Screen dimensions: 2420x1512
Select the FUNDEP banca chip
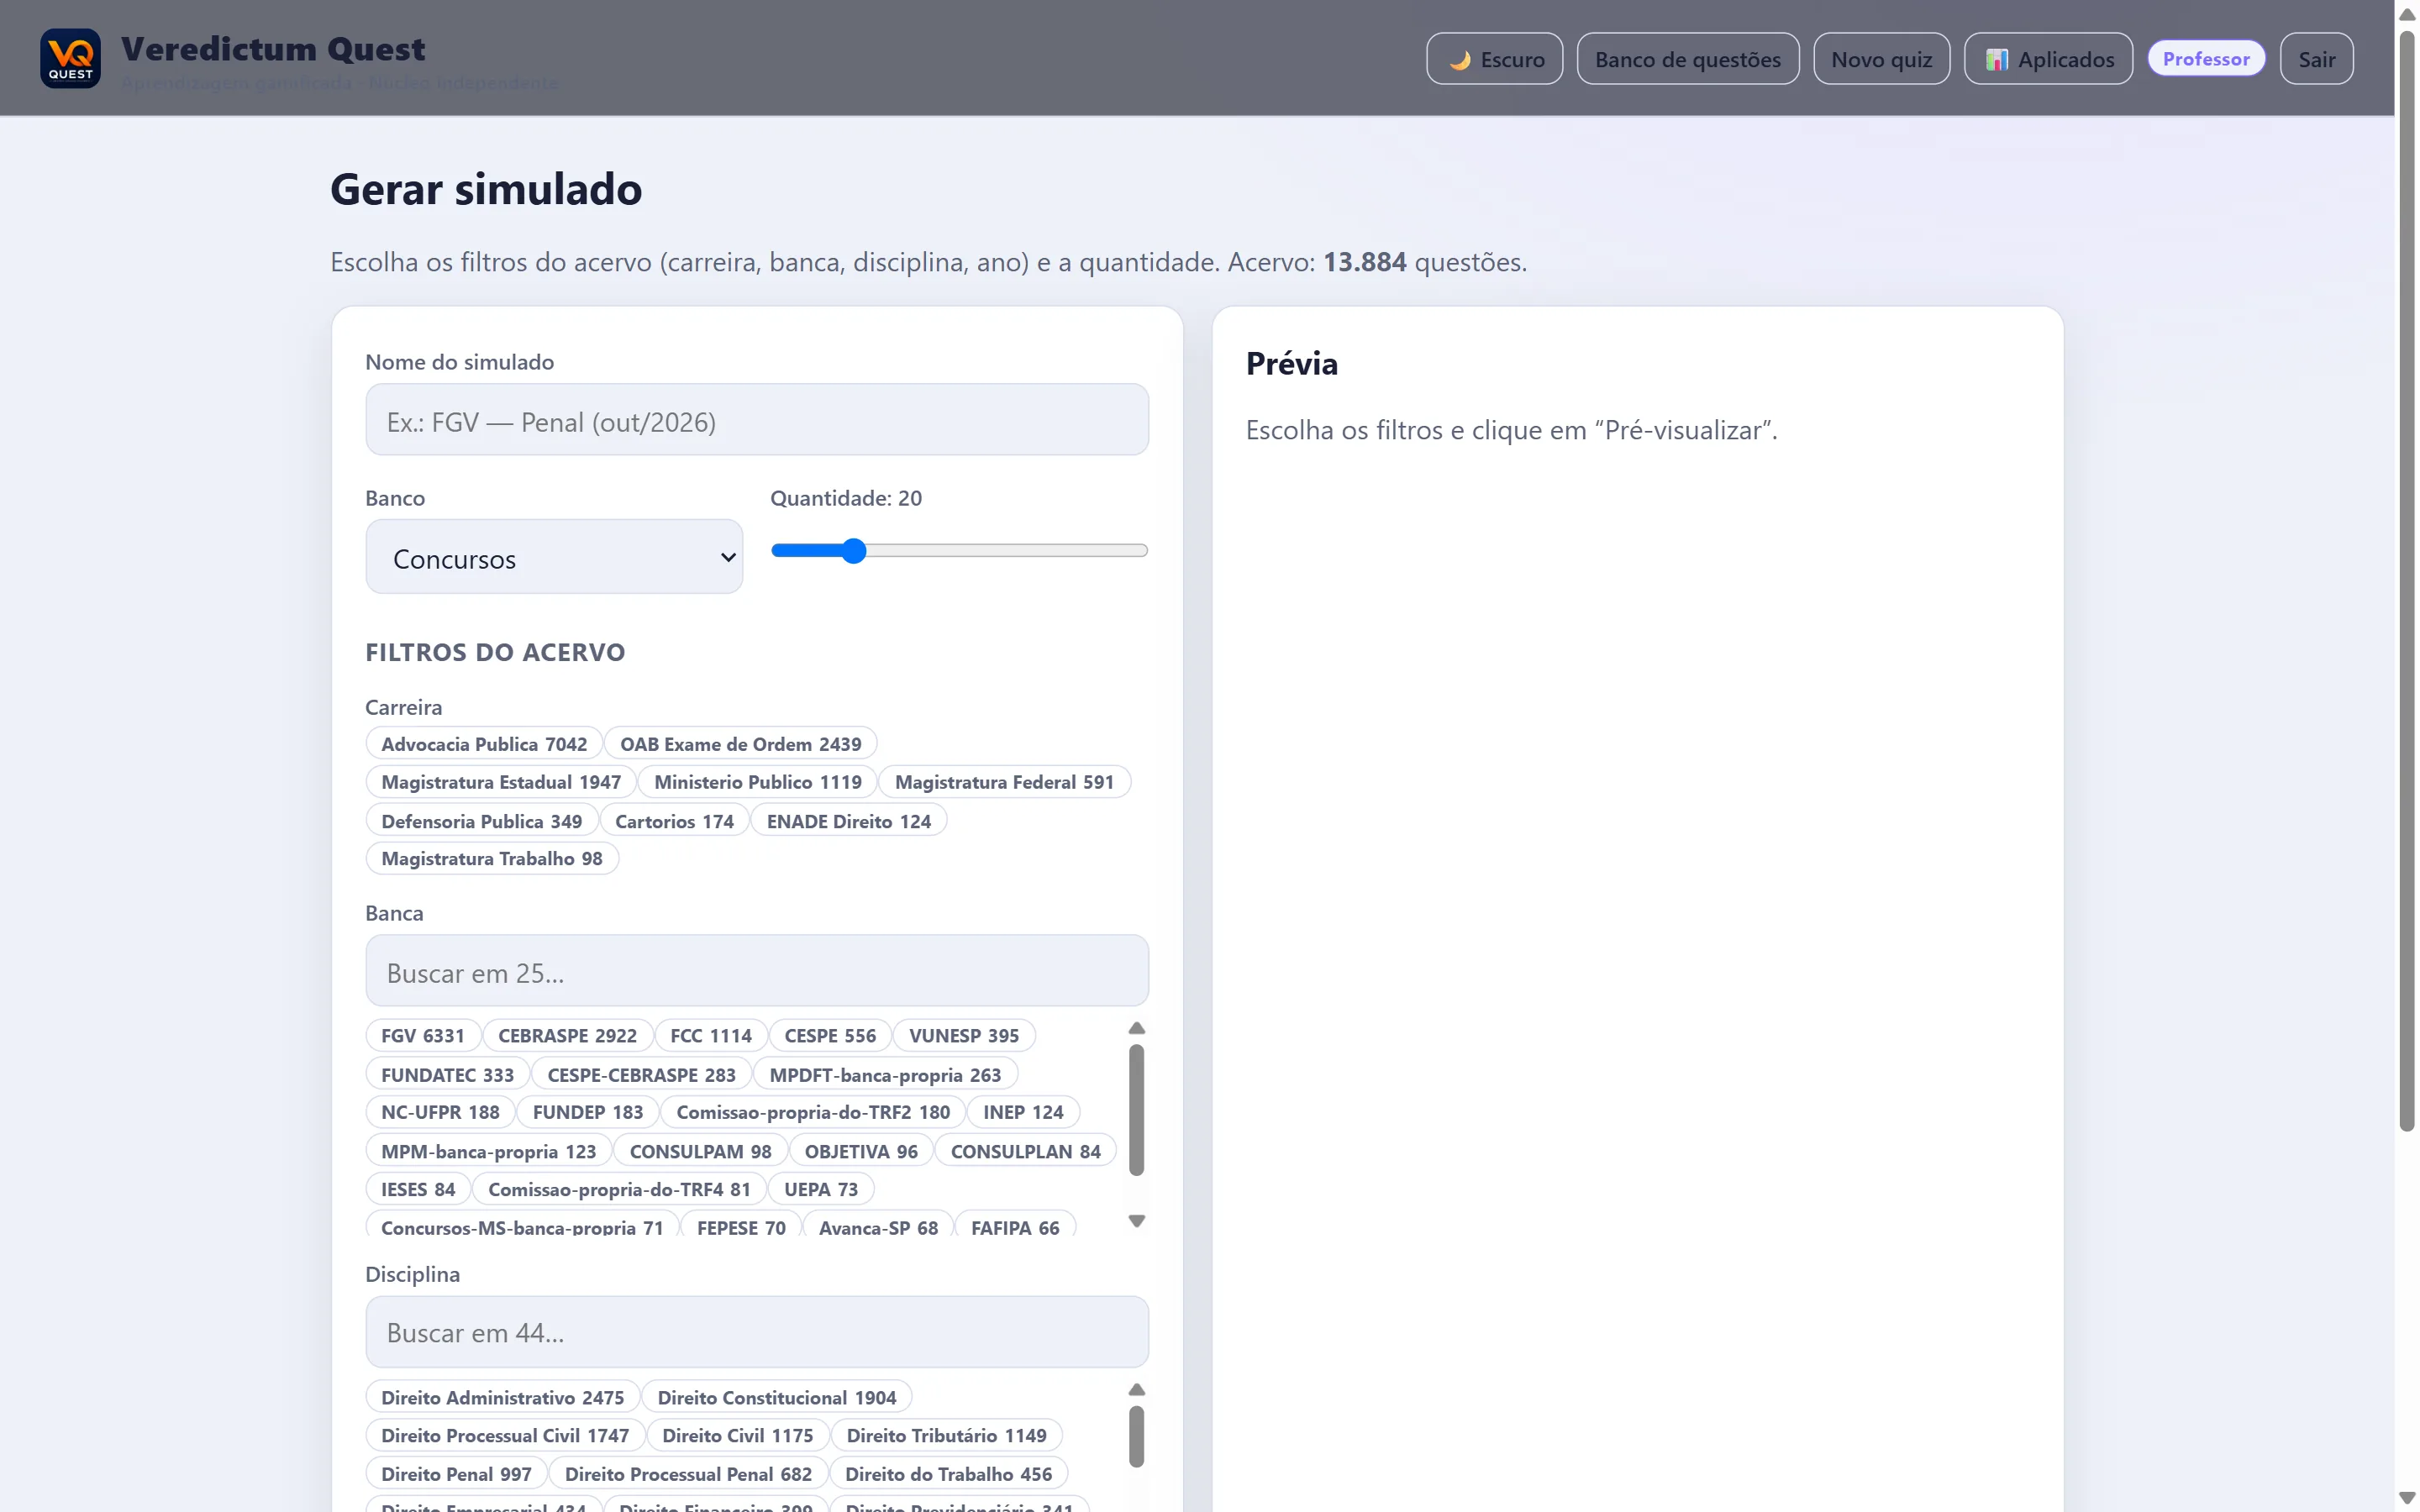(x=588, y=1112)
